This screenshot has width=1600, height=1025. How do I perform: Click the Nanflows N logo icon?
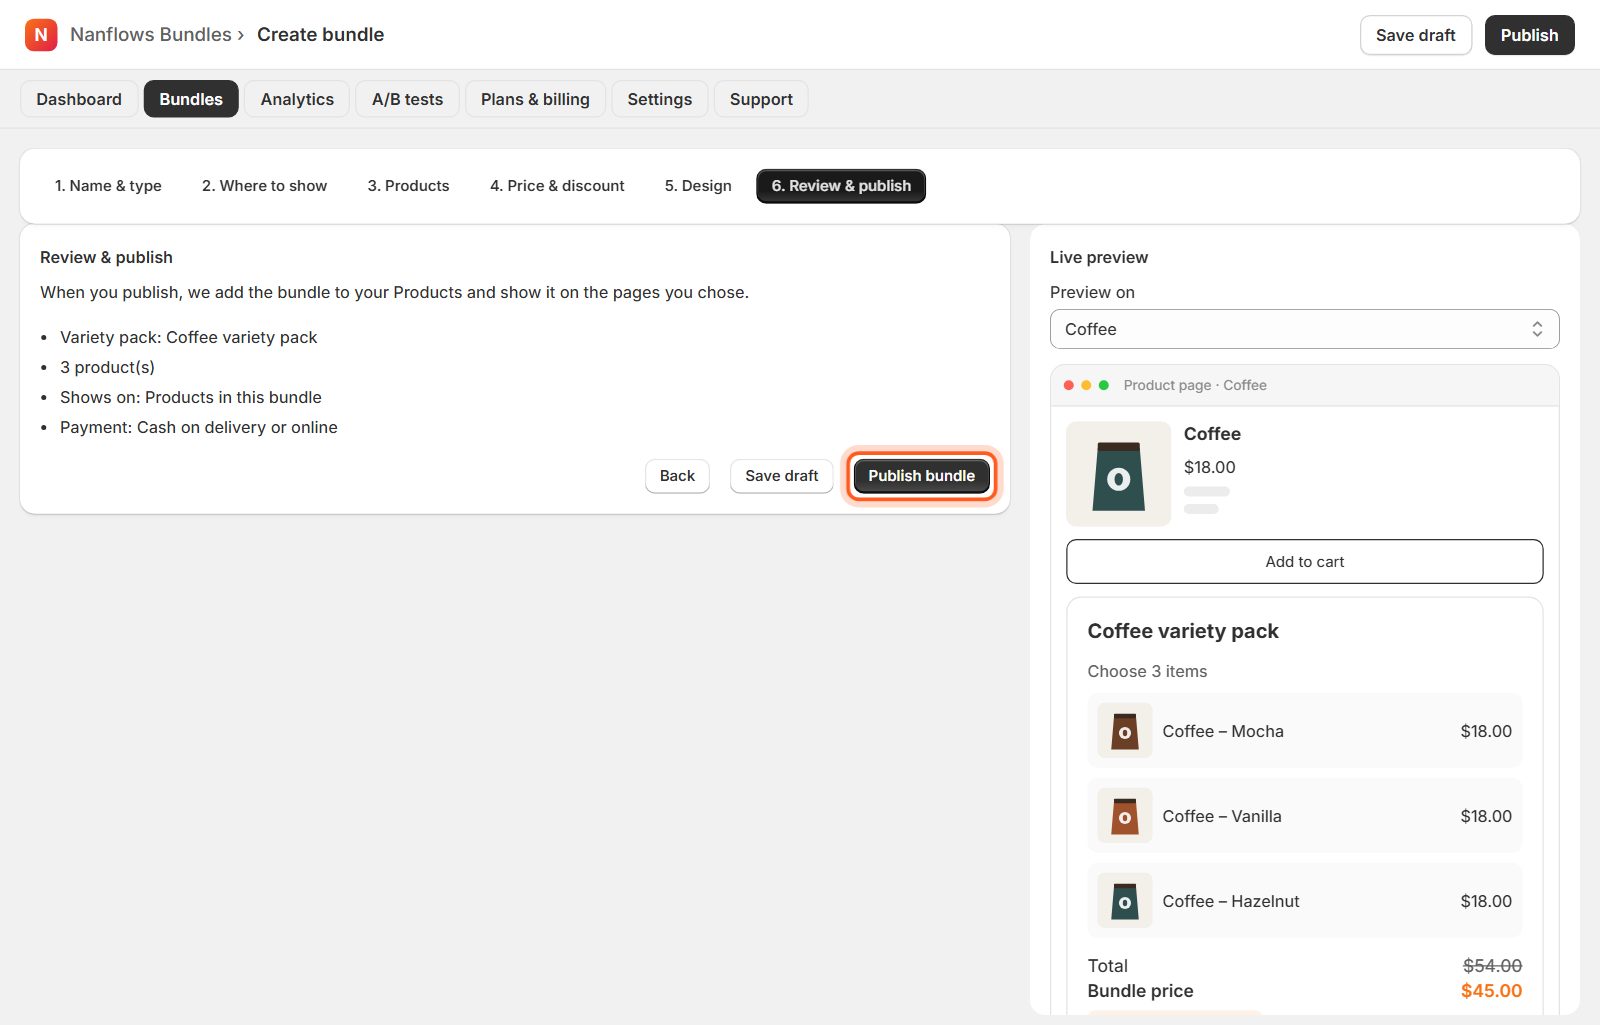[x=41, y=35]
